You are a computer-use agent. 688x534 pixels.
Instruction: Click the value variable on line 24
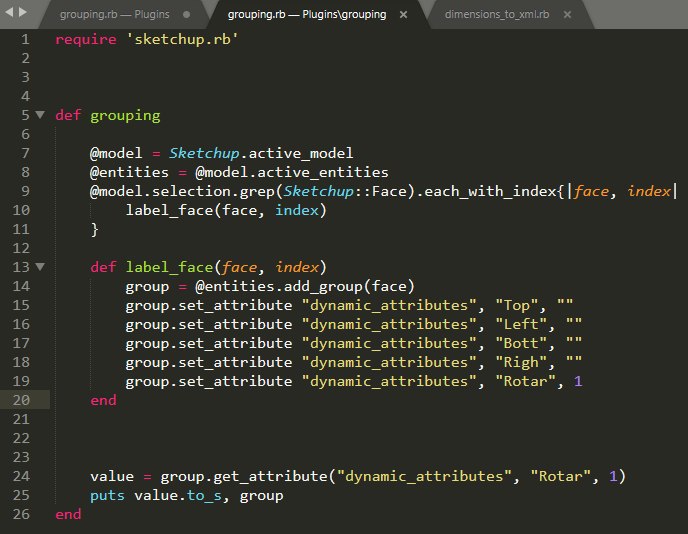(112, 476)
